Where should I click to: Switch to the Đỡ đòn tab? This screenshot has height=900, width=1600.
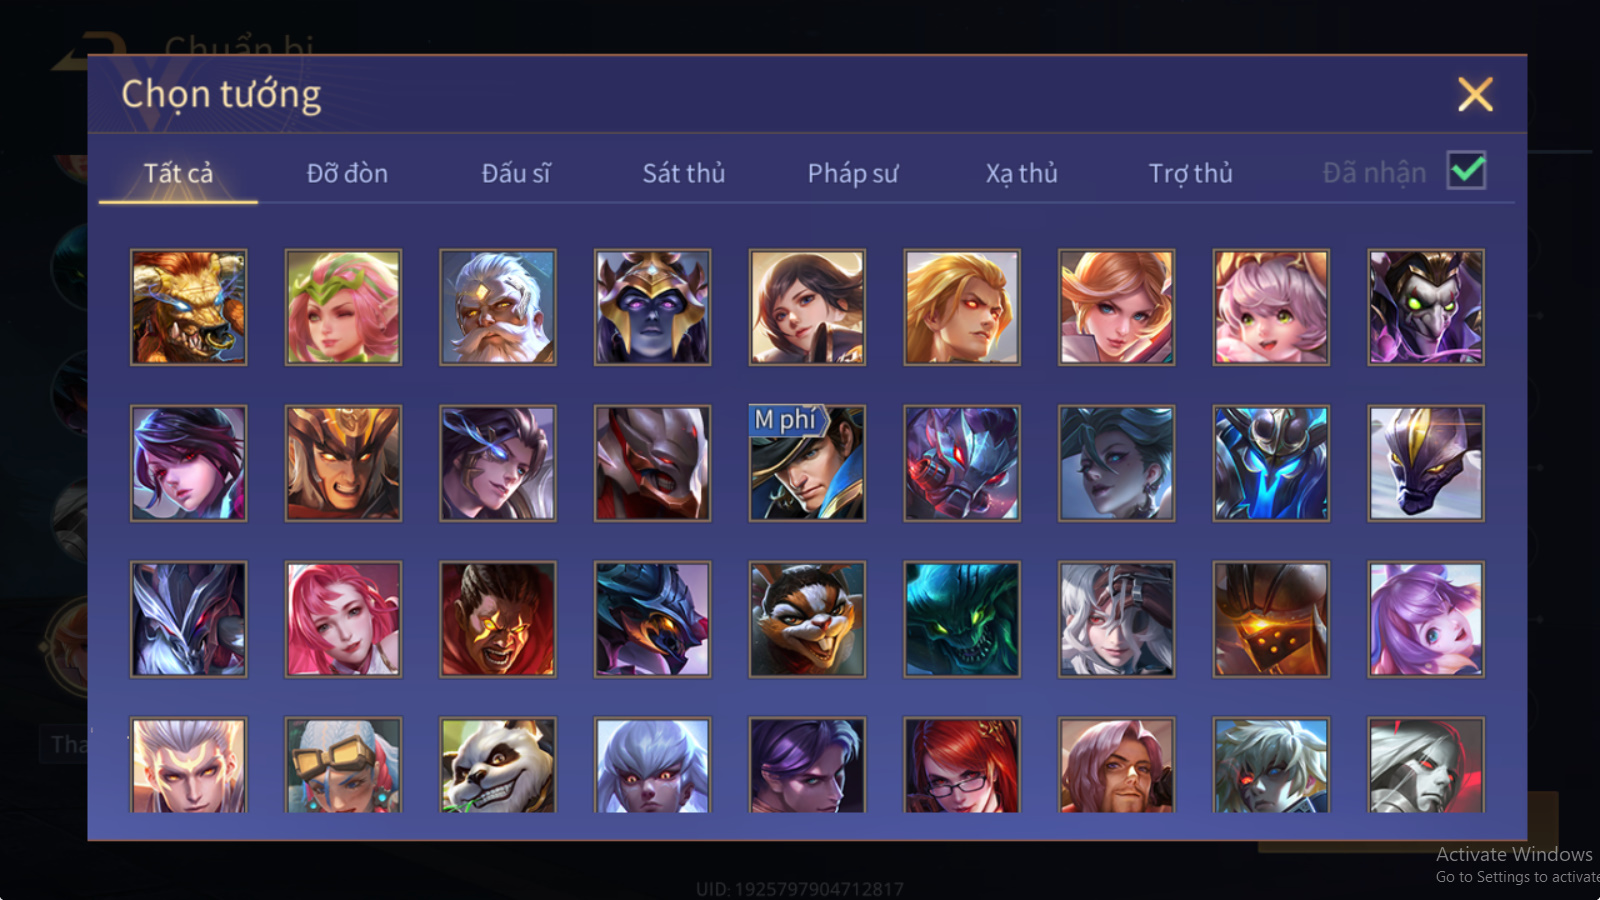347,173
